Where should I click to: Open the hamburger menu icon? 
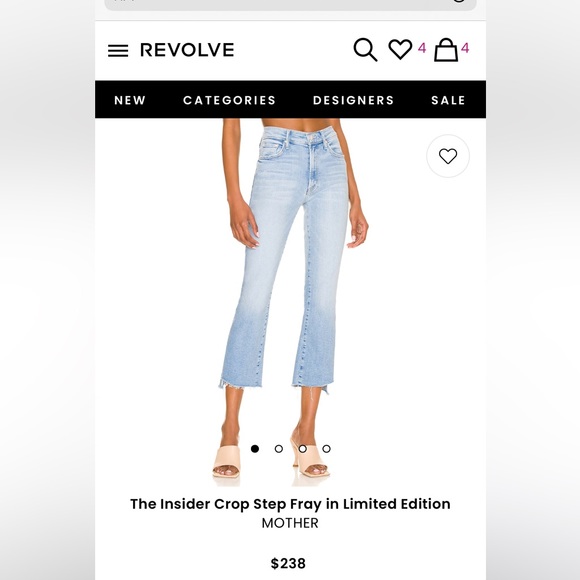pyautogui.click(x=118, y=51)
